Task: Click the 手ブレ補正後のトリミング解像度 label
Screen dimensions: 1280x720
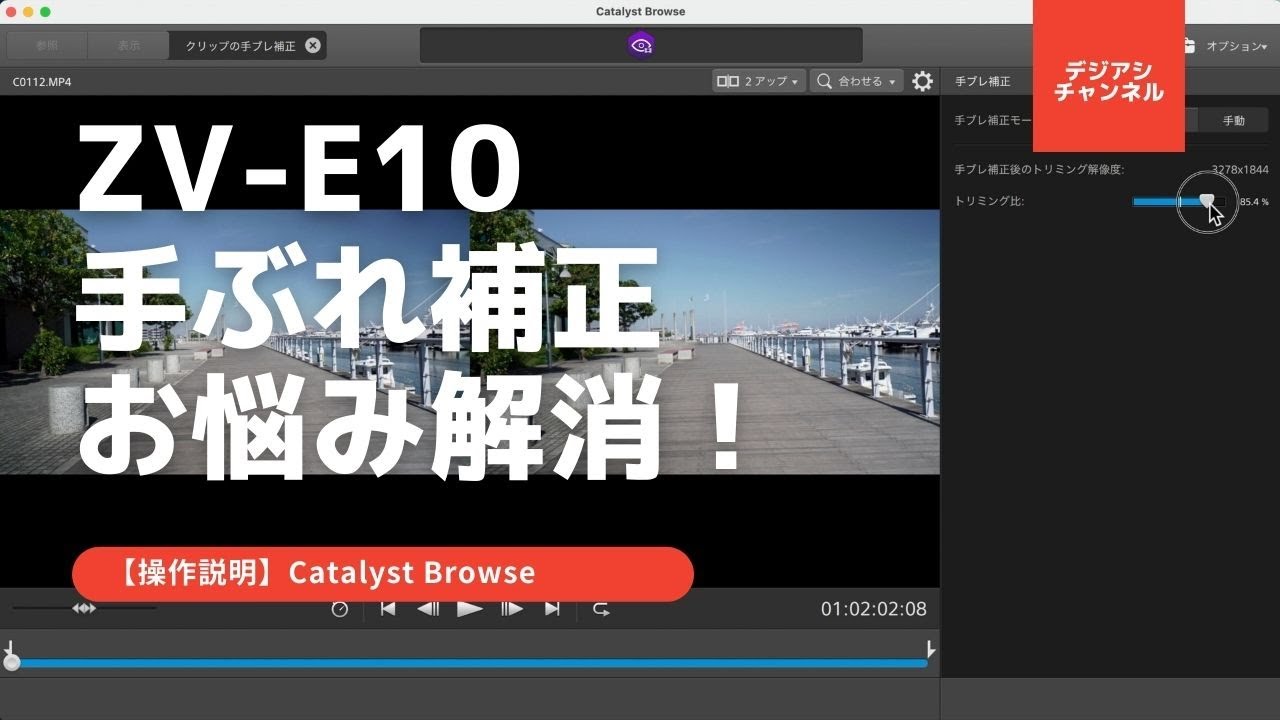Action: (x=1039, y=170)
